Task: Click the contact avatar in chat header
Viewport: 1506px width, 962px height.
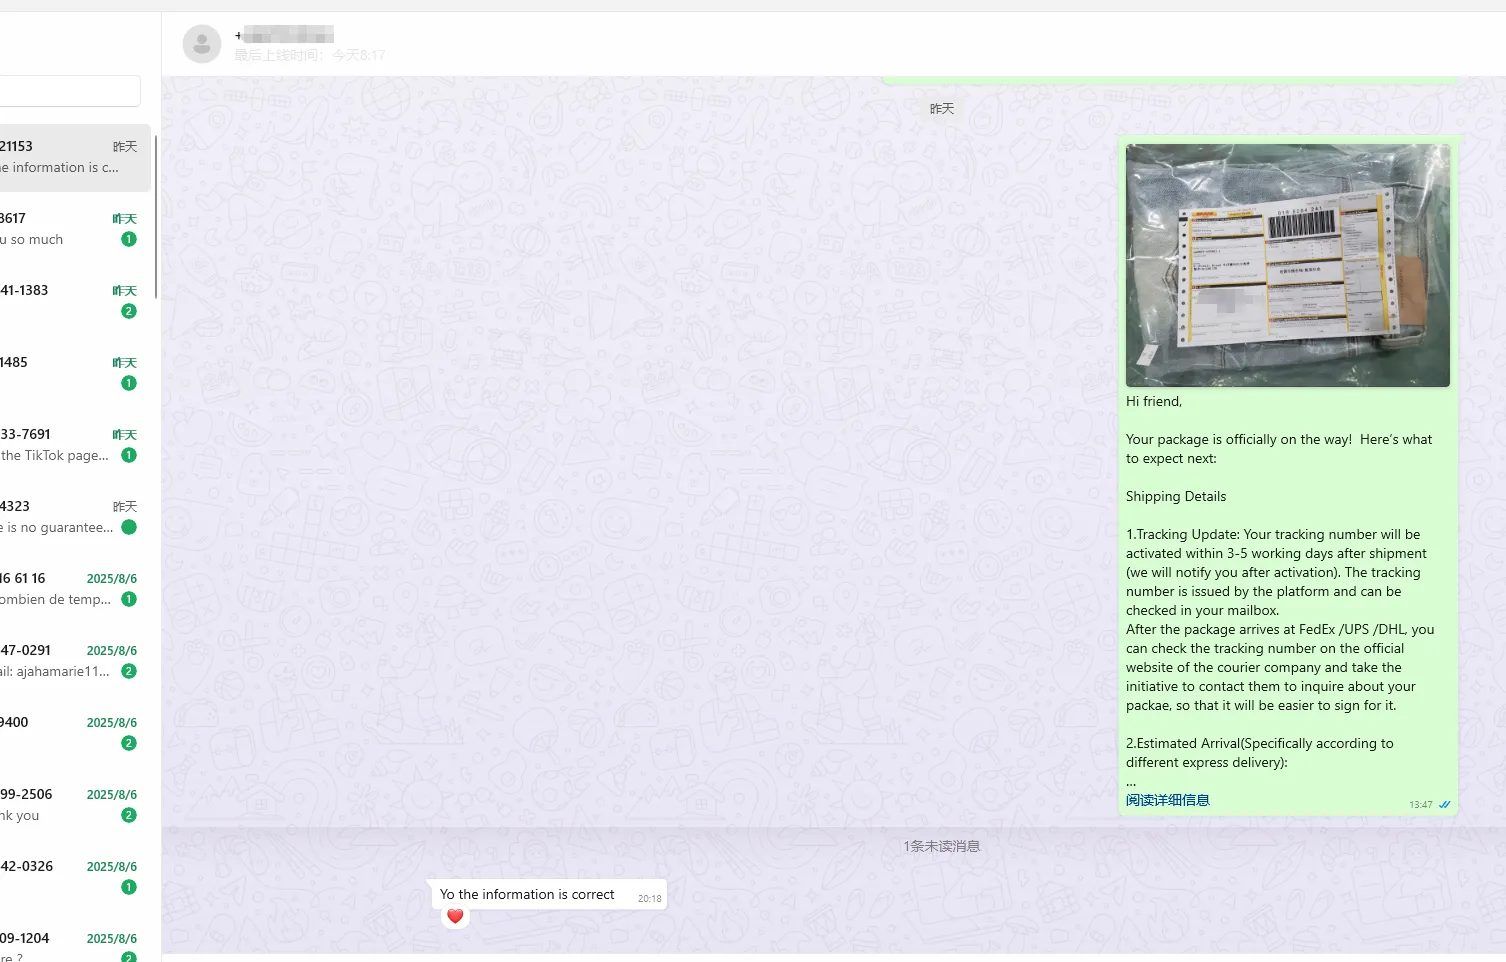Action: click(x=201, y=44)
